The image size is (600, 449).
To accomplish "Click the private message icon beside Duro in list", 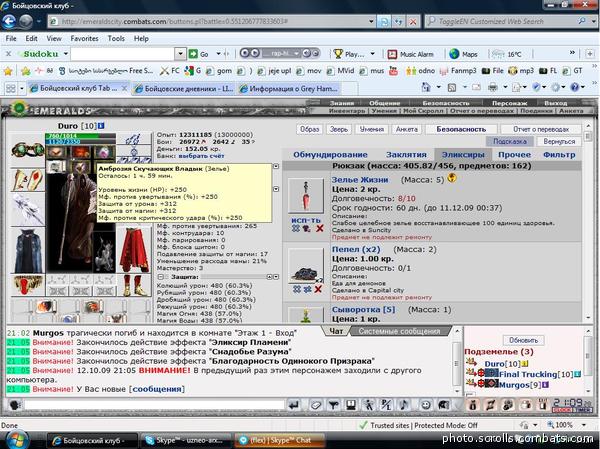I will tap(471, 362).
